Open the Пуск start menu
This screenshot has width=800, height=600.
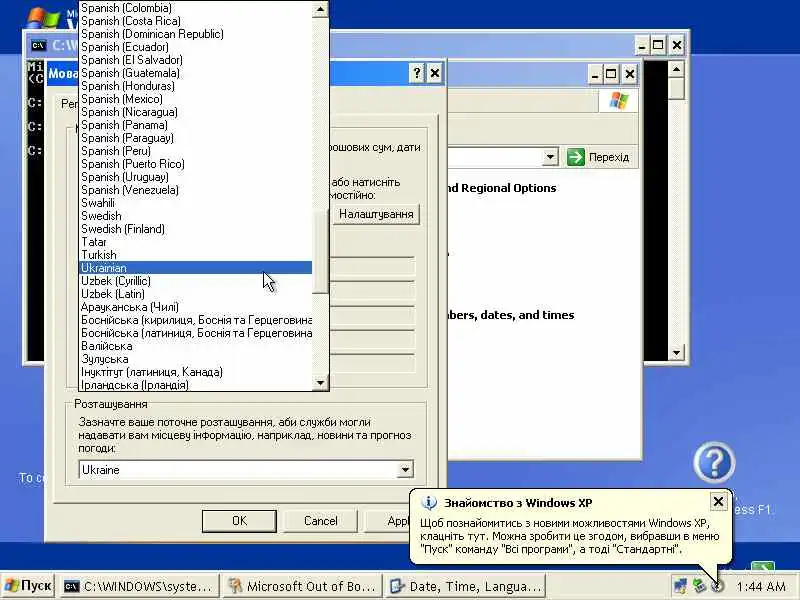click(x=28, y=586)
